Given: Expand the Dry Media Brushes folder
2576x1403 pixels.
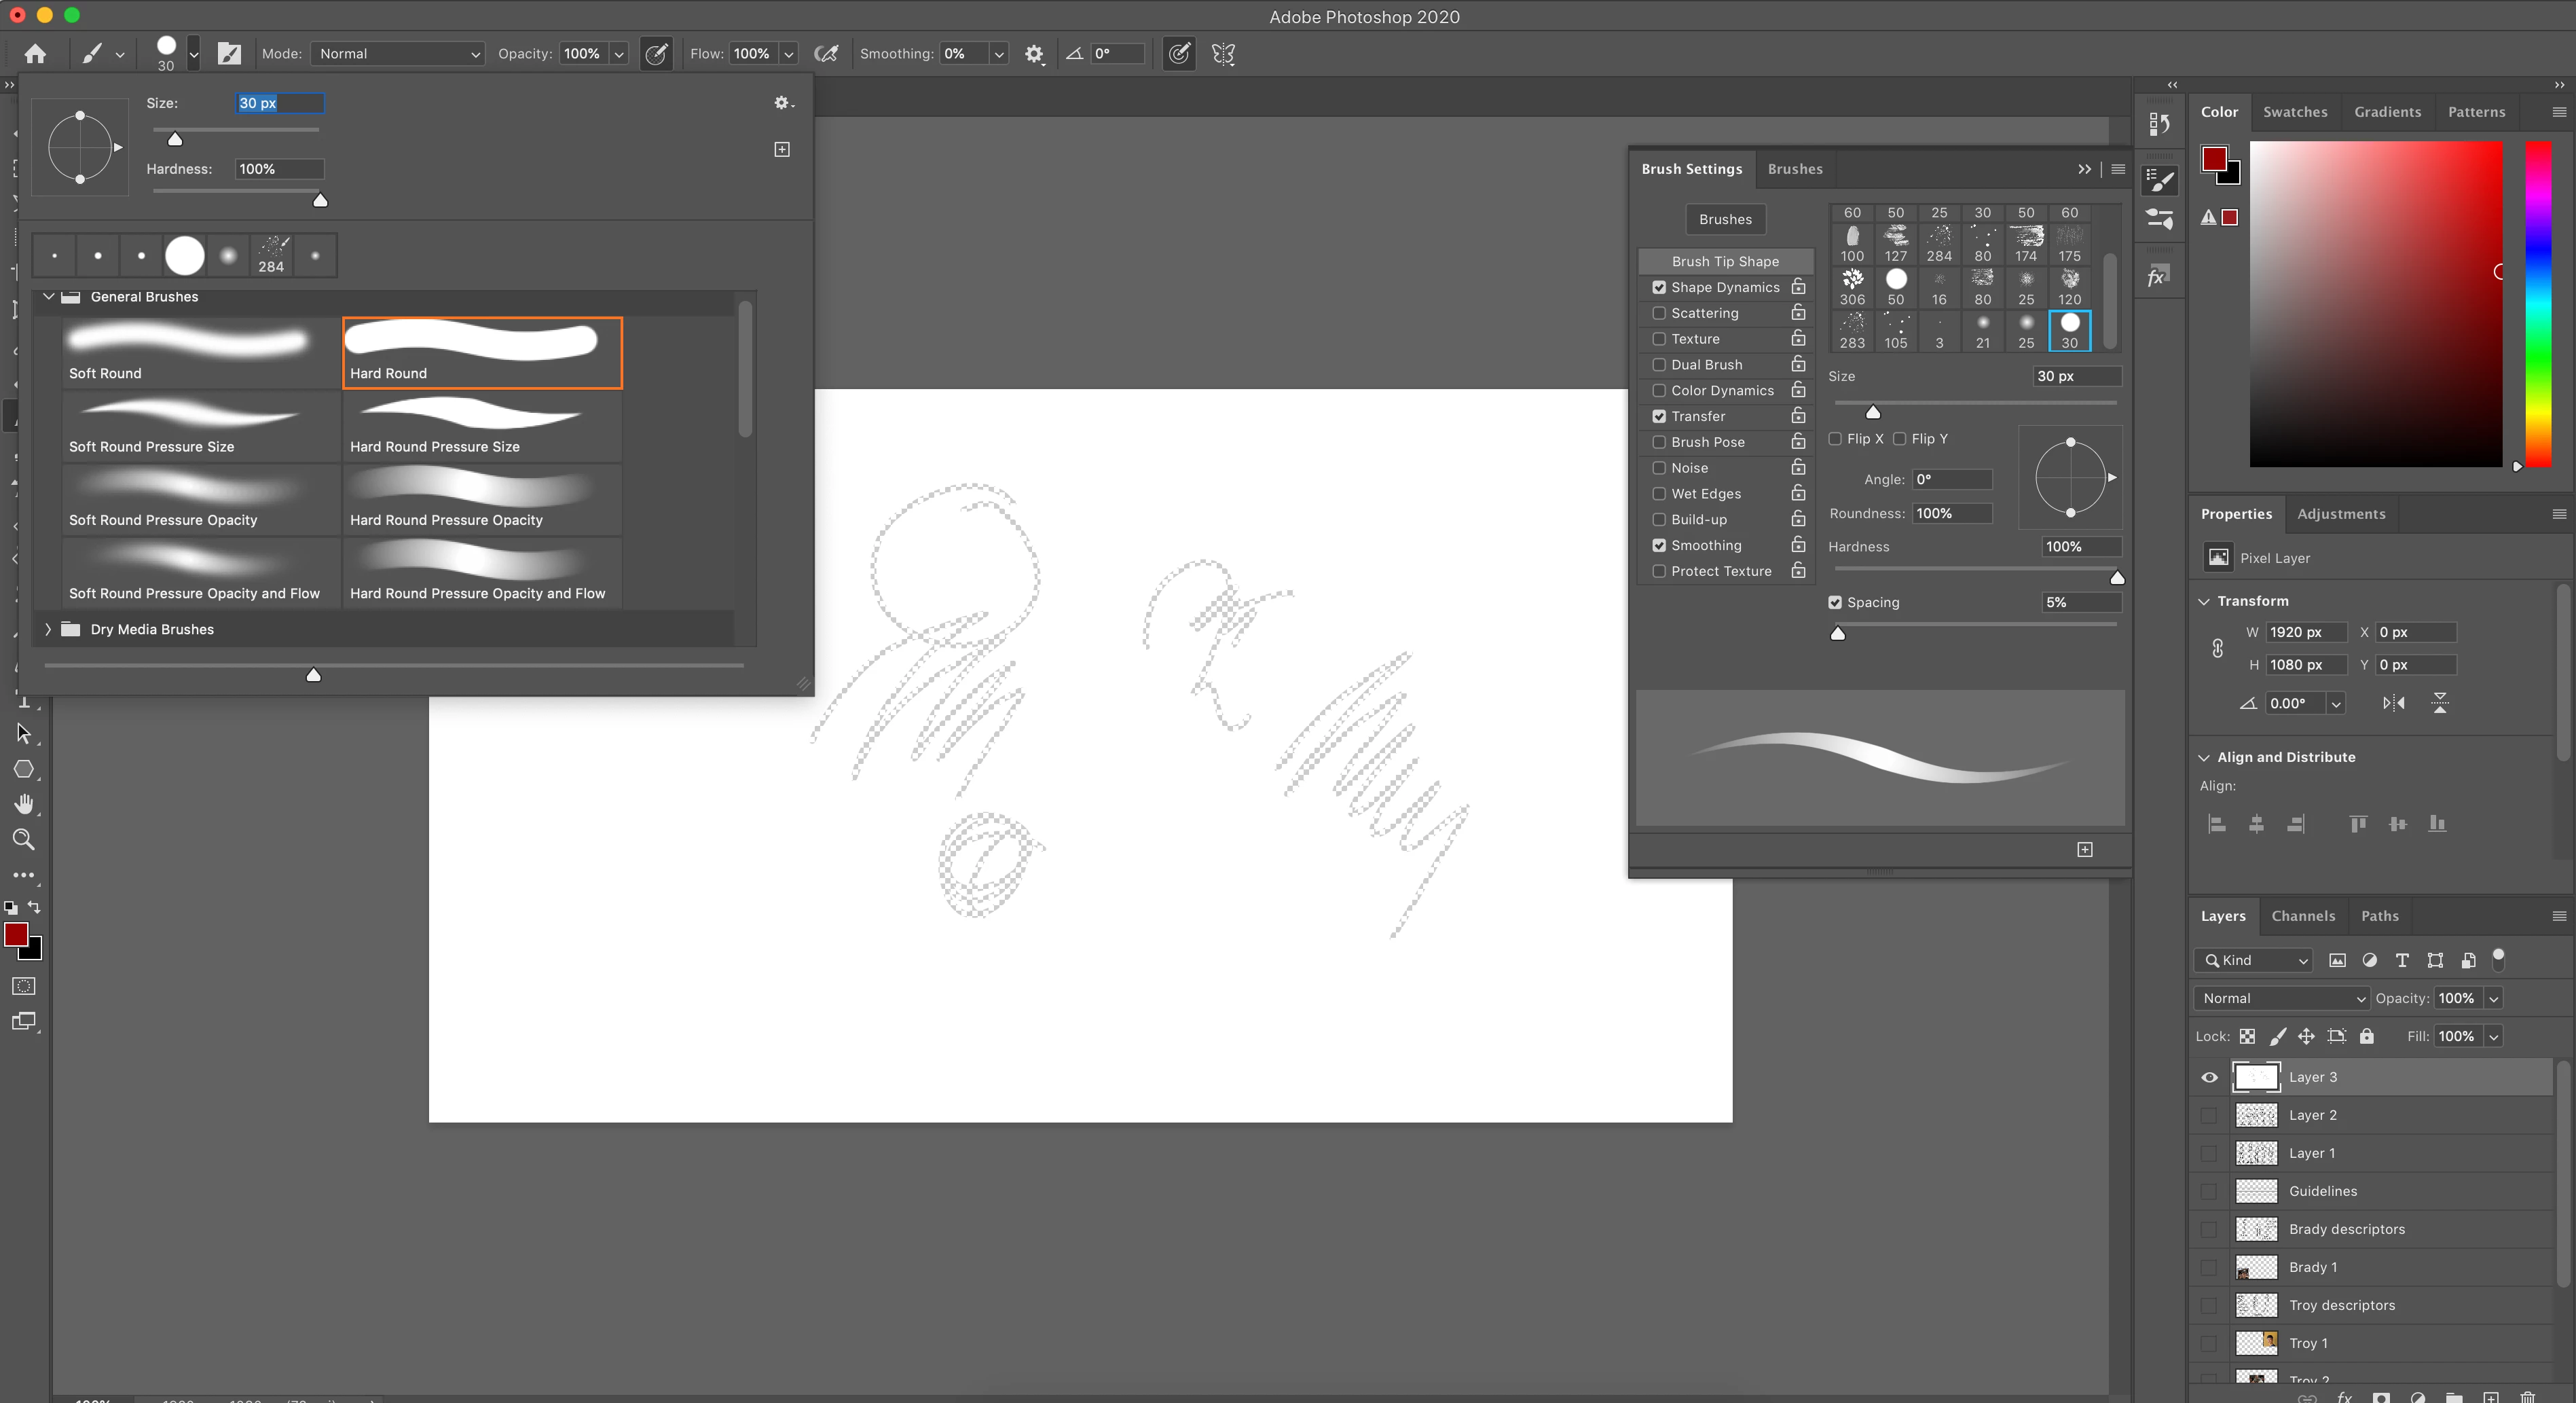Looking at the screenshot, I should point(47,629).
